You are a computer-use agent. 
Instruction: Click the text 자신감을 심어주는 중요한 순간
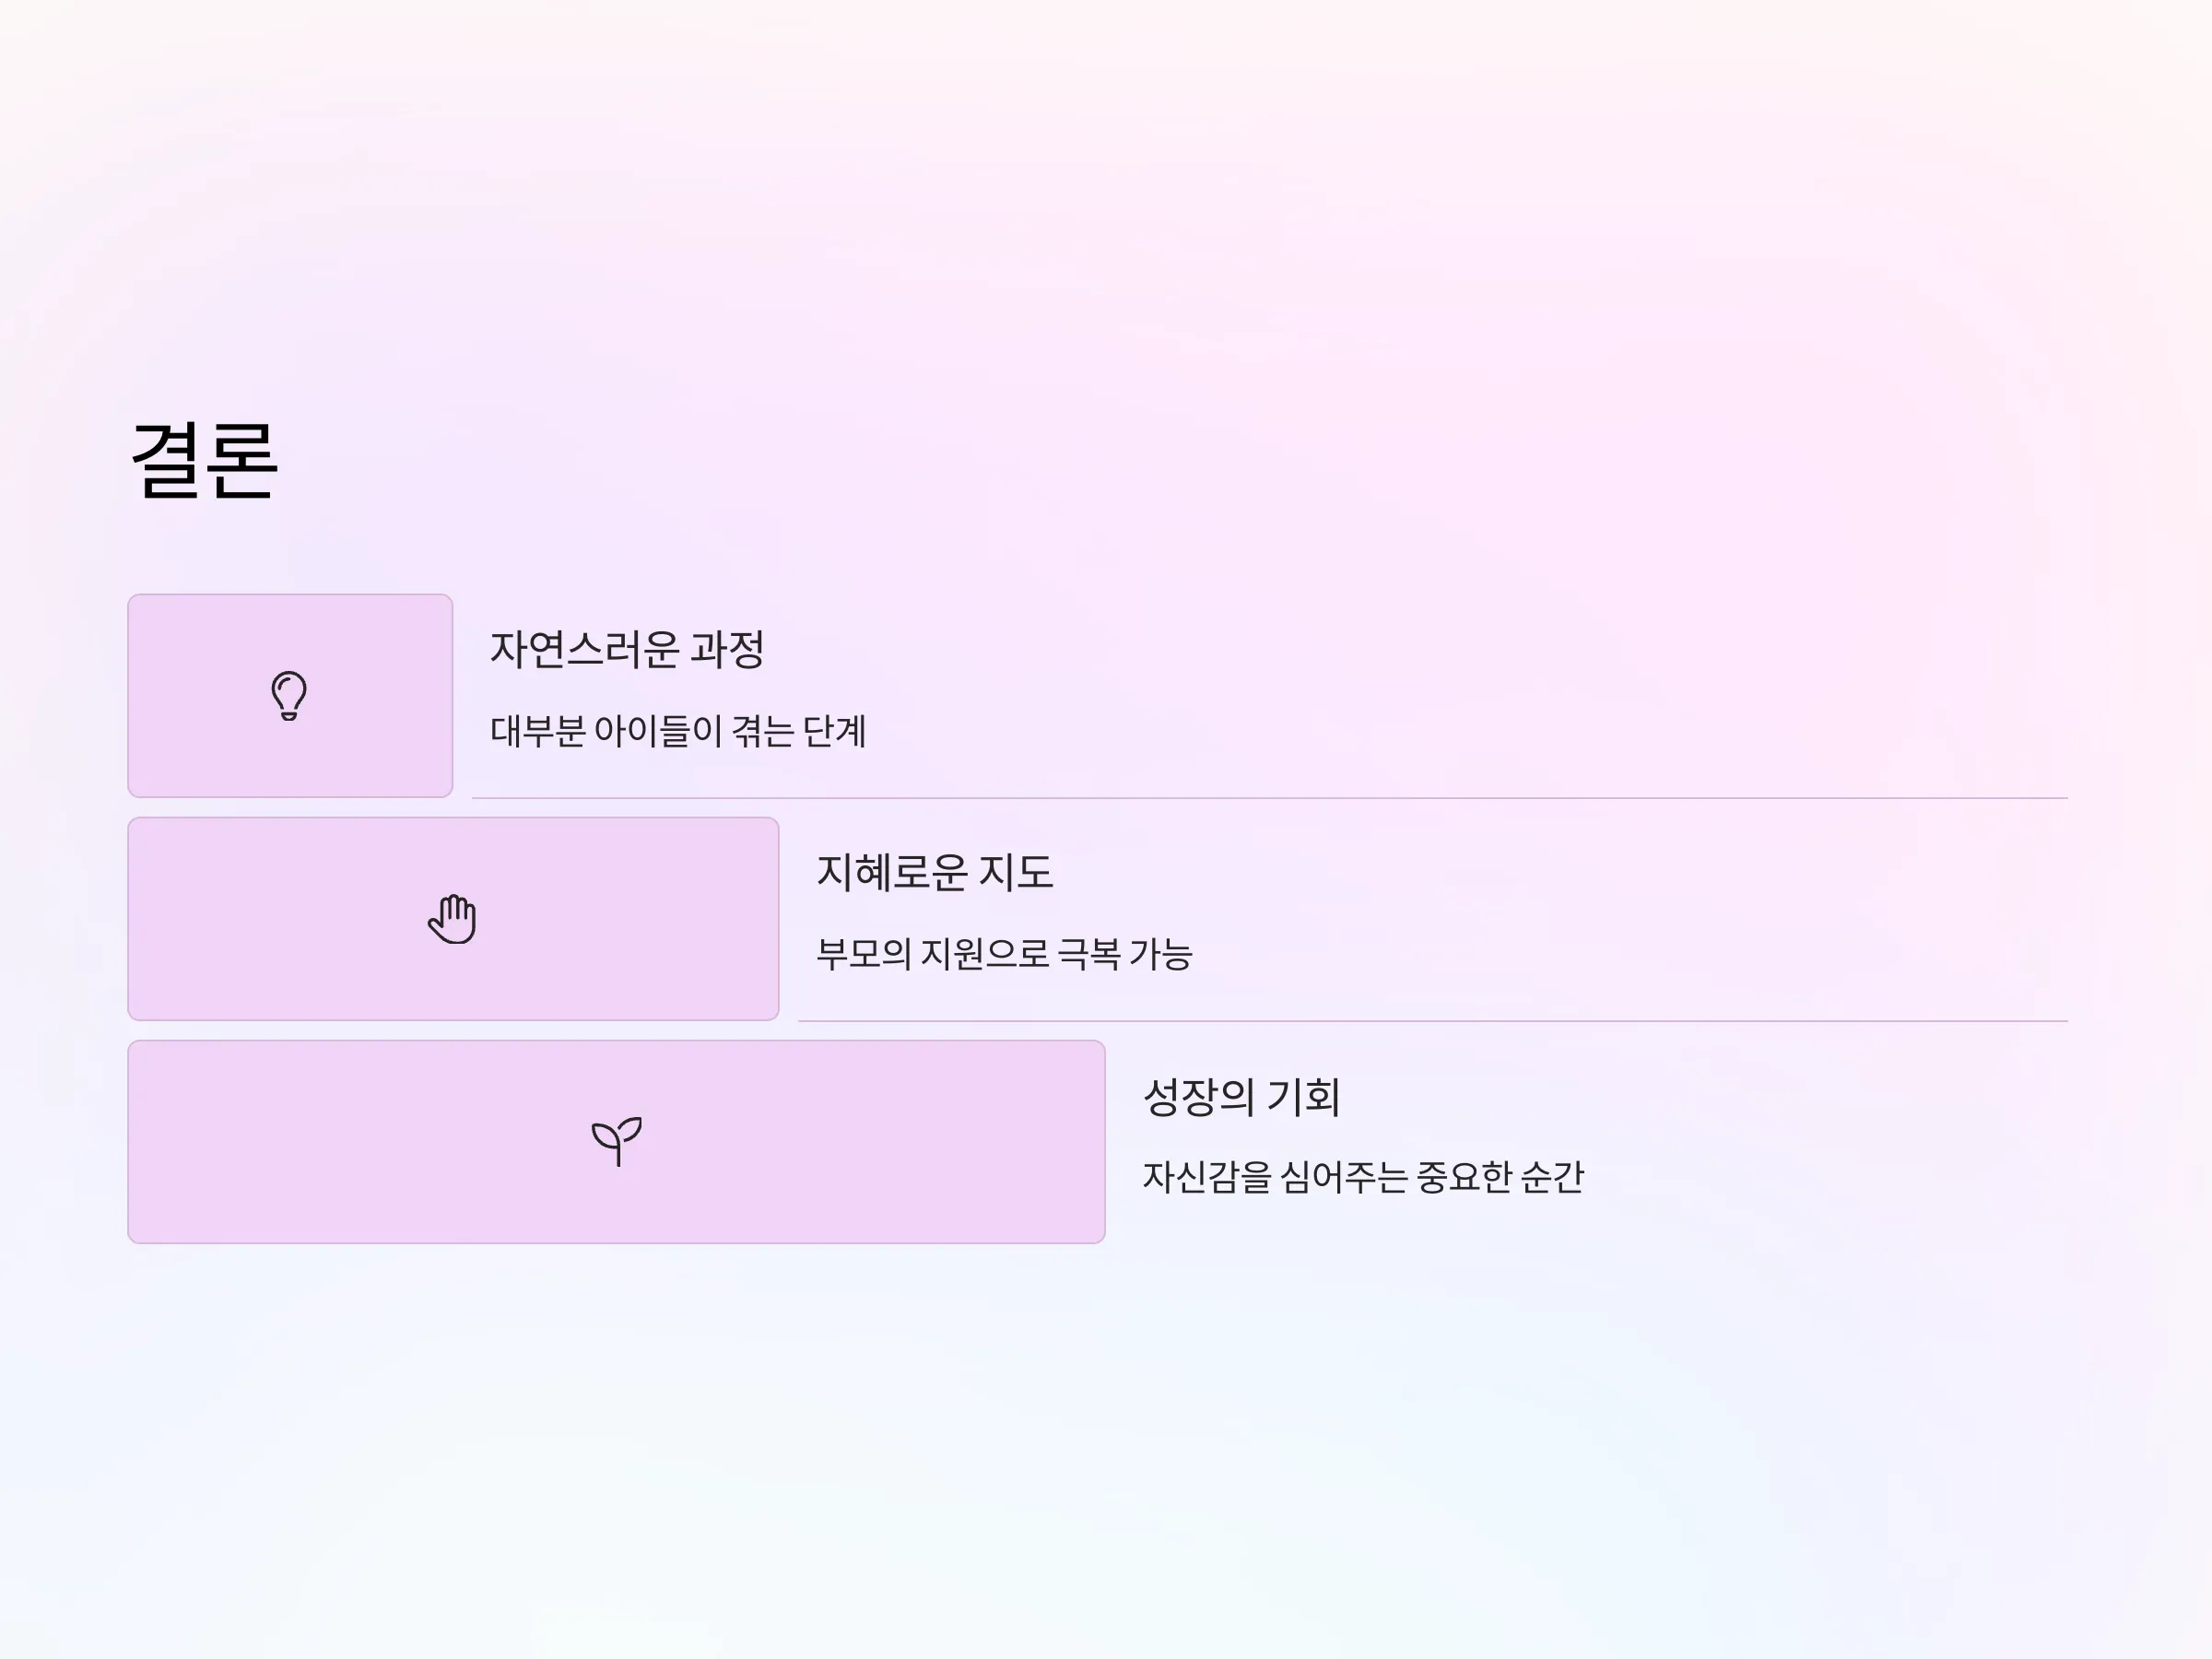(x=1363, y=1177)
